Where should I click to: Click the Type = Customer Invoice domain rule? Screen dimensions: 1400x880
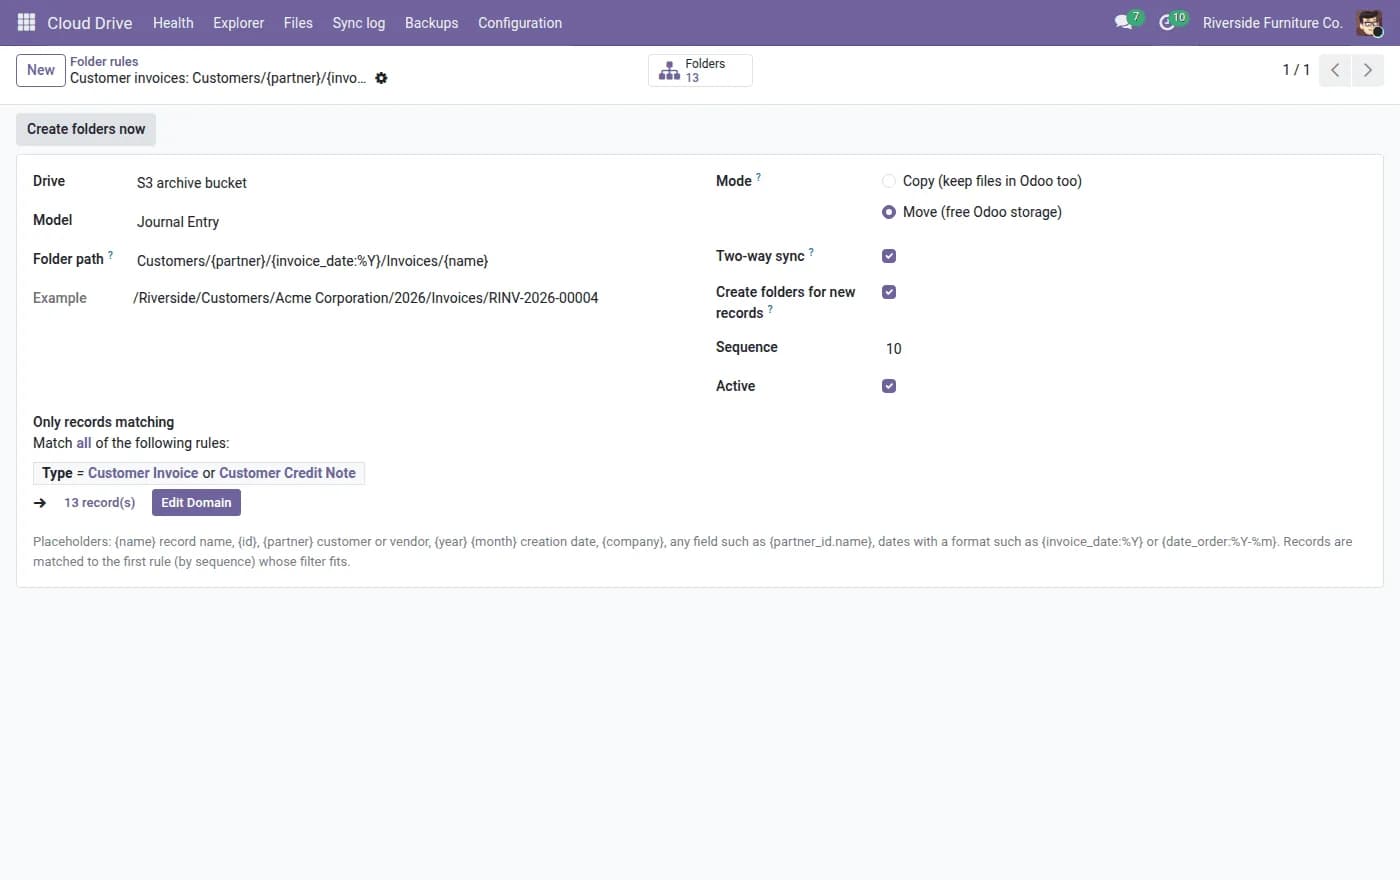pos(199,473)
